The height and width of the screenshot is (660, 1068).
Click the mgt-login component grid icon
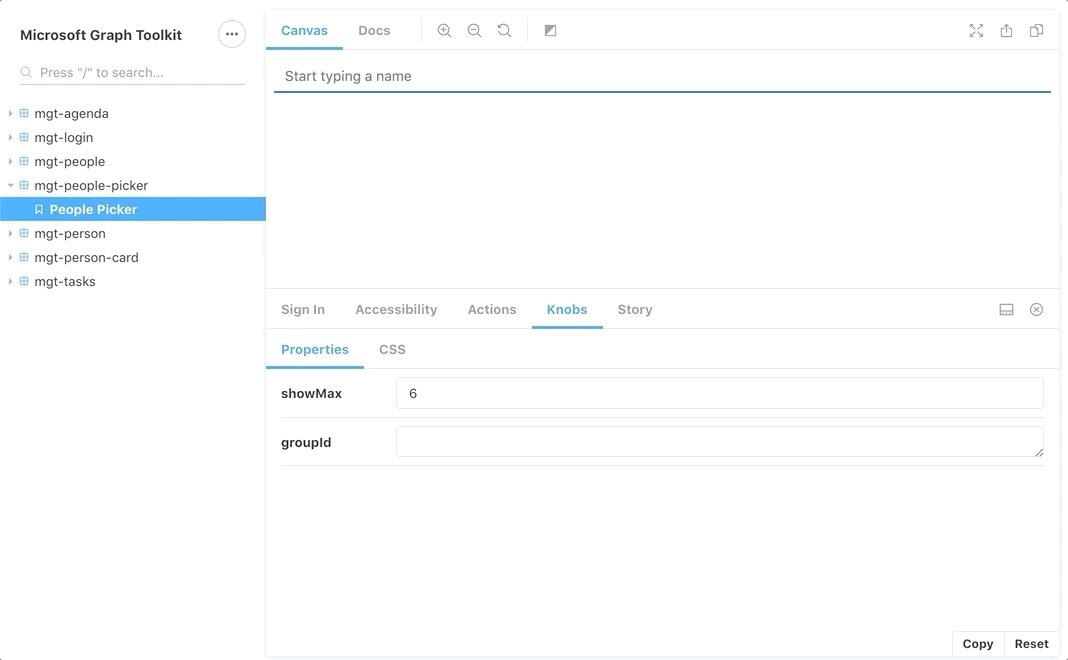(24, 137)
